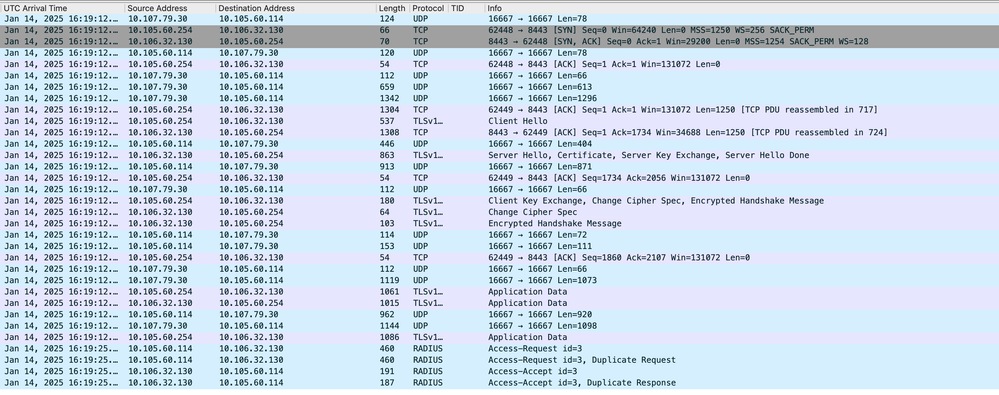The image size is (999, 395).
Task: Select the UDP packet with Len=871
Action: click(x=500, y=167)
